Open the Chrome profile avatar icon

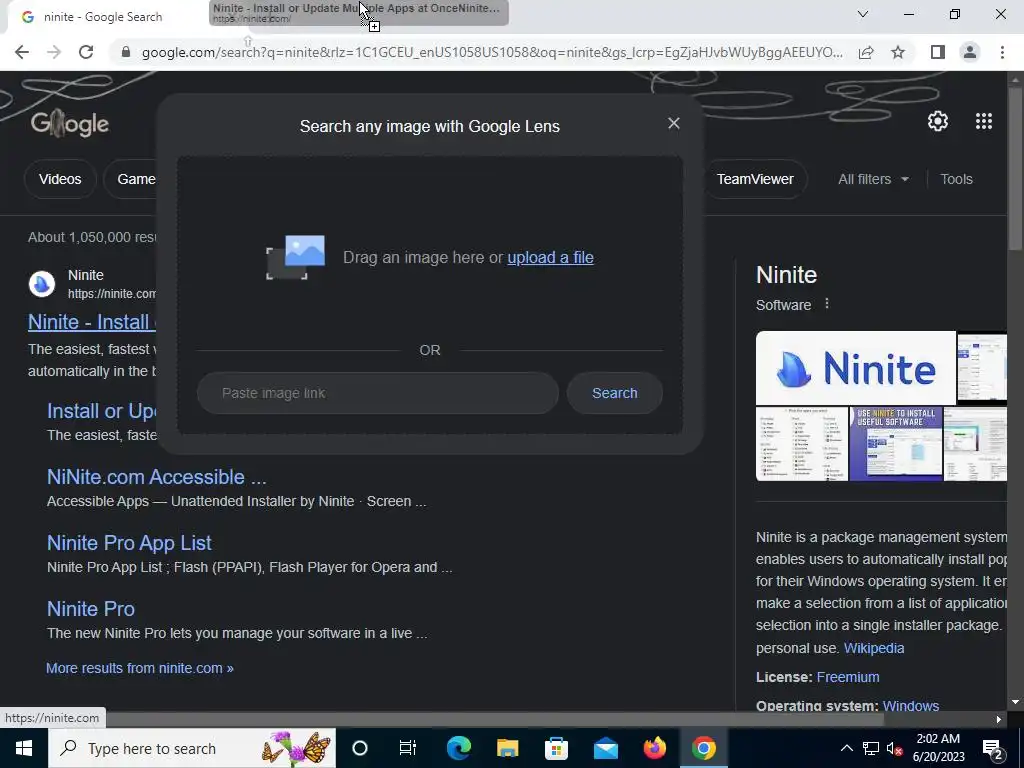tap(970, 52)
